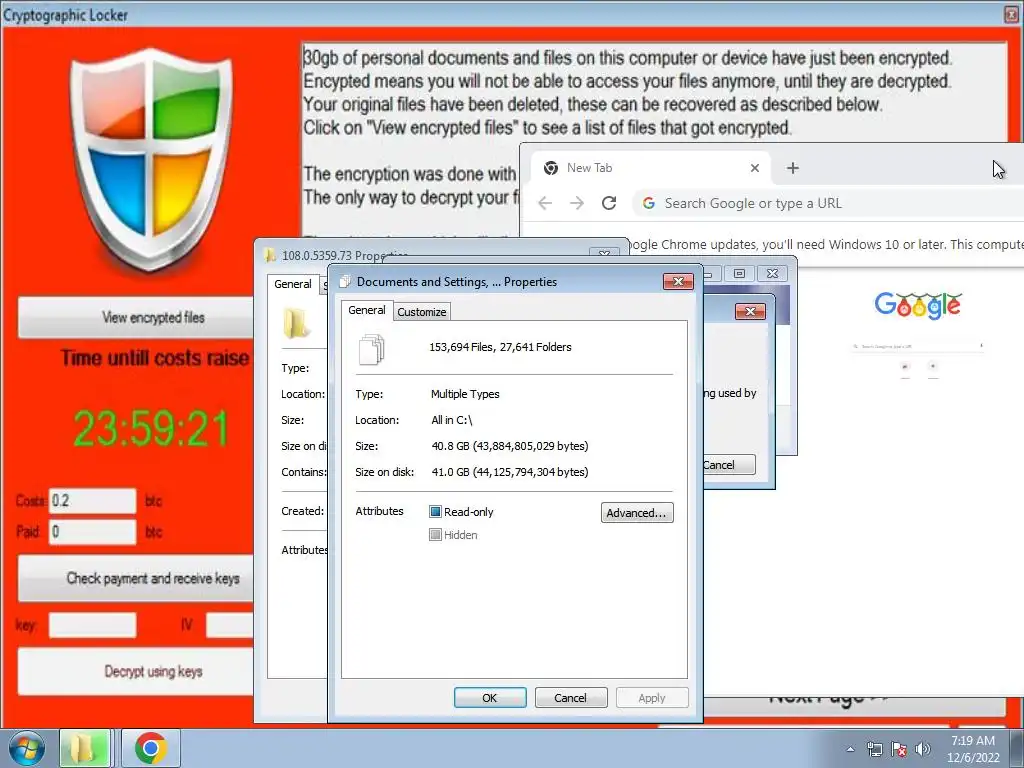Click the taskbar date 12/6/2022

(x=974, y=758)
